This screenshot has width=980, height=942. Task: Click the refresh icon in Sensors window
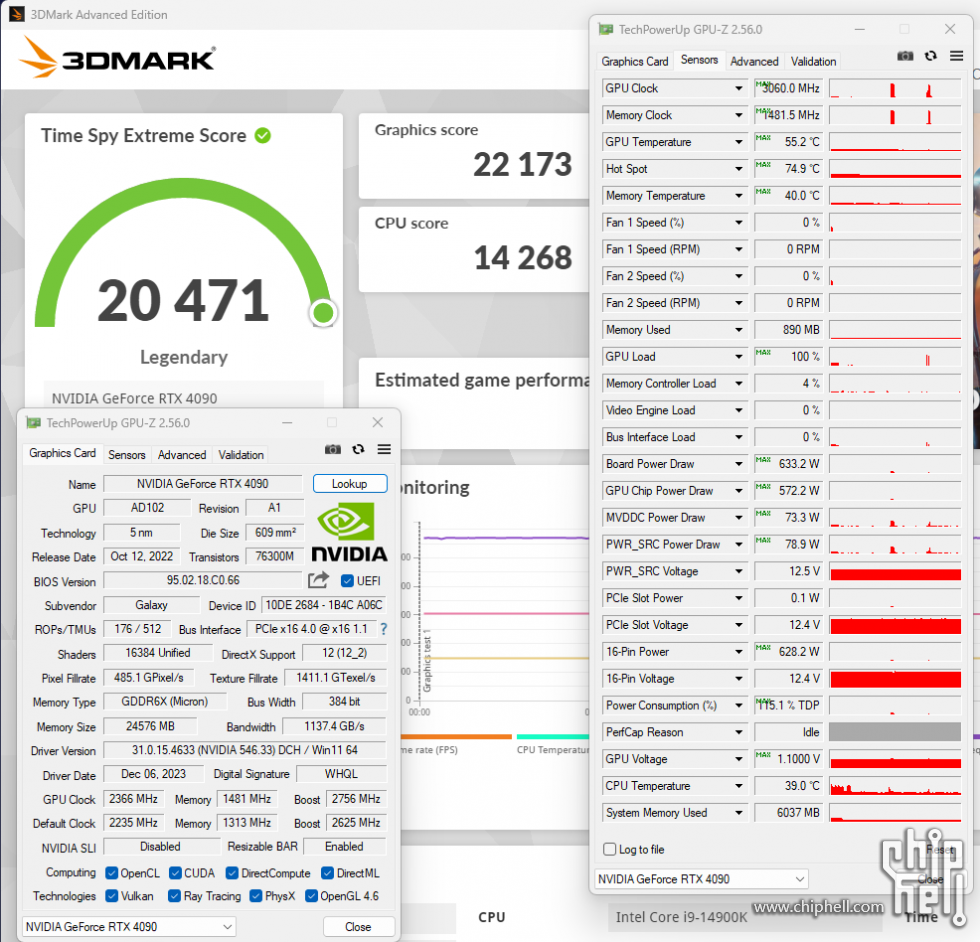point(931,56)
